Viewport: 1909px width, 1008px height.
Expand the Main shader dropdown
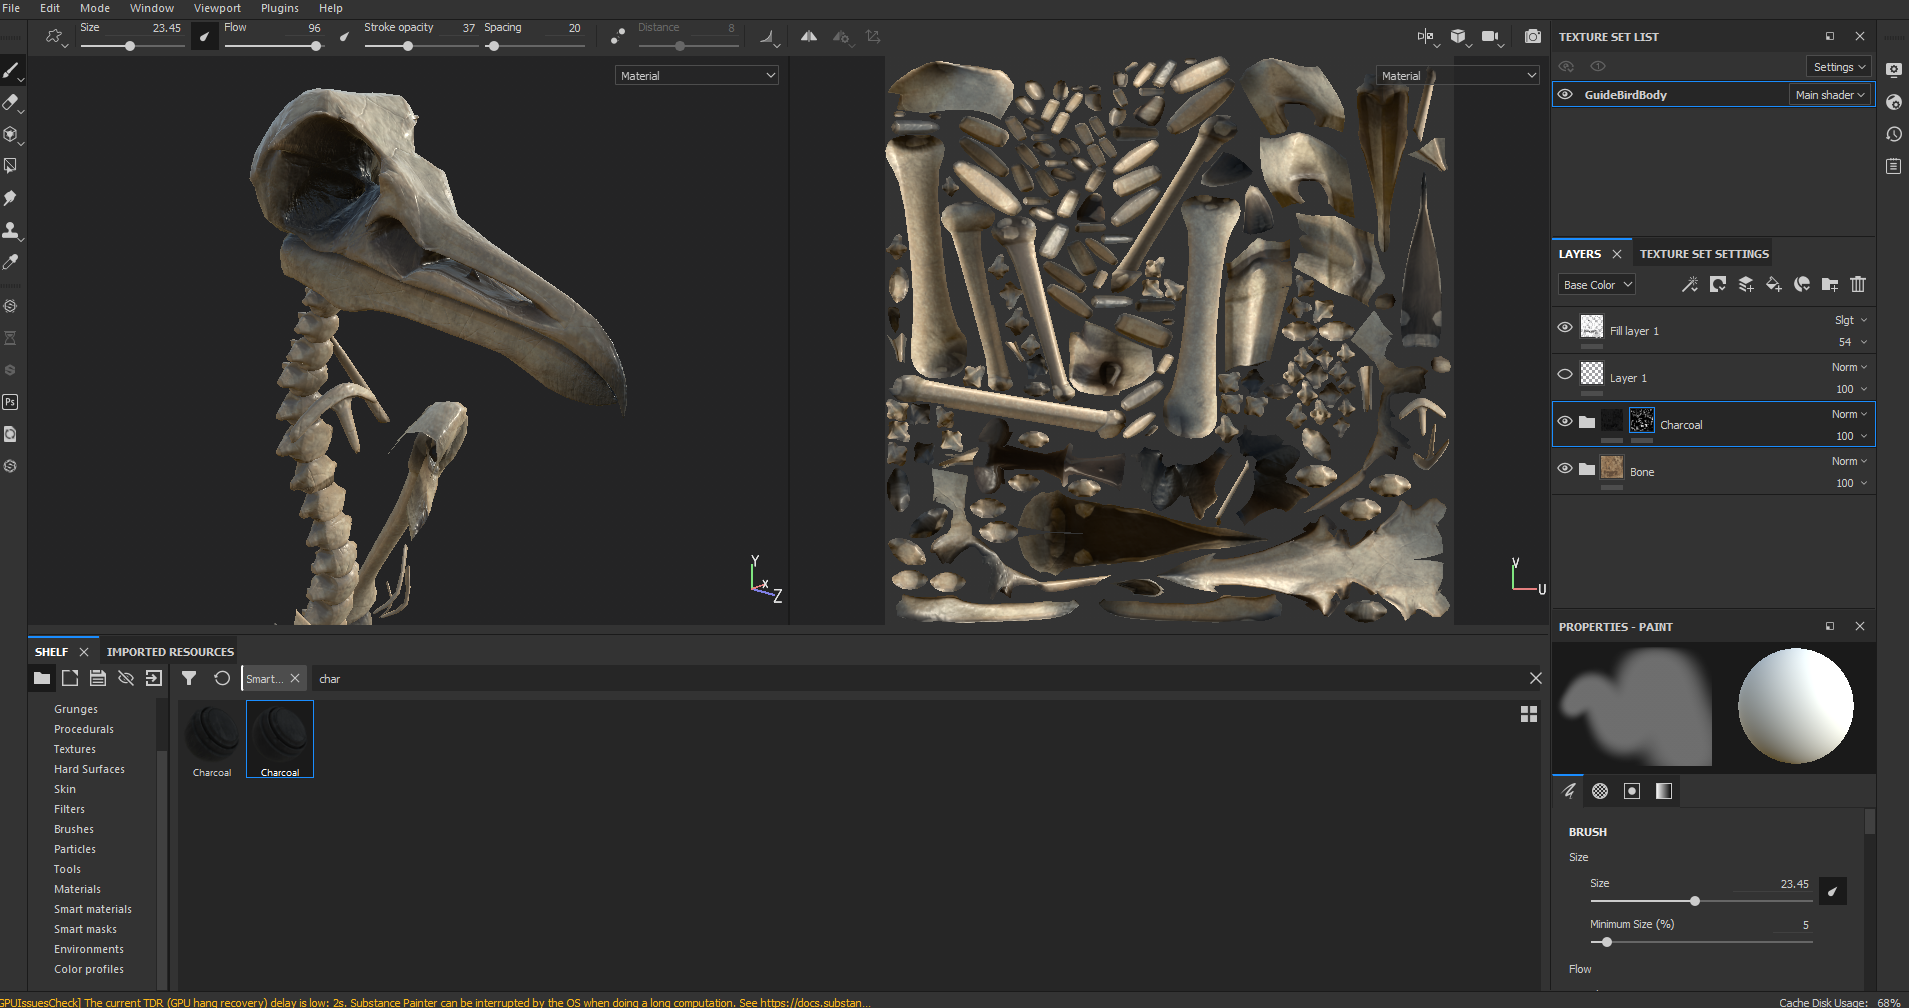(x=1829, y=95)
